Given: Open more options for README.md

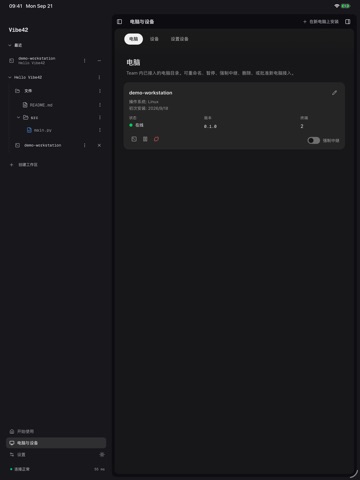Looking at the screenshot, I should (x=100, y=105).
